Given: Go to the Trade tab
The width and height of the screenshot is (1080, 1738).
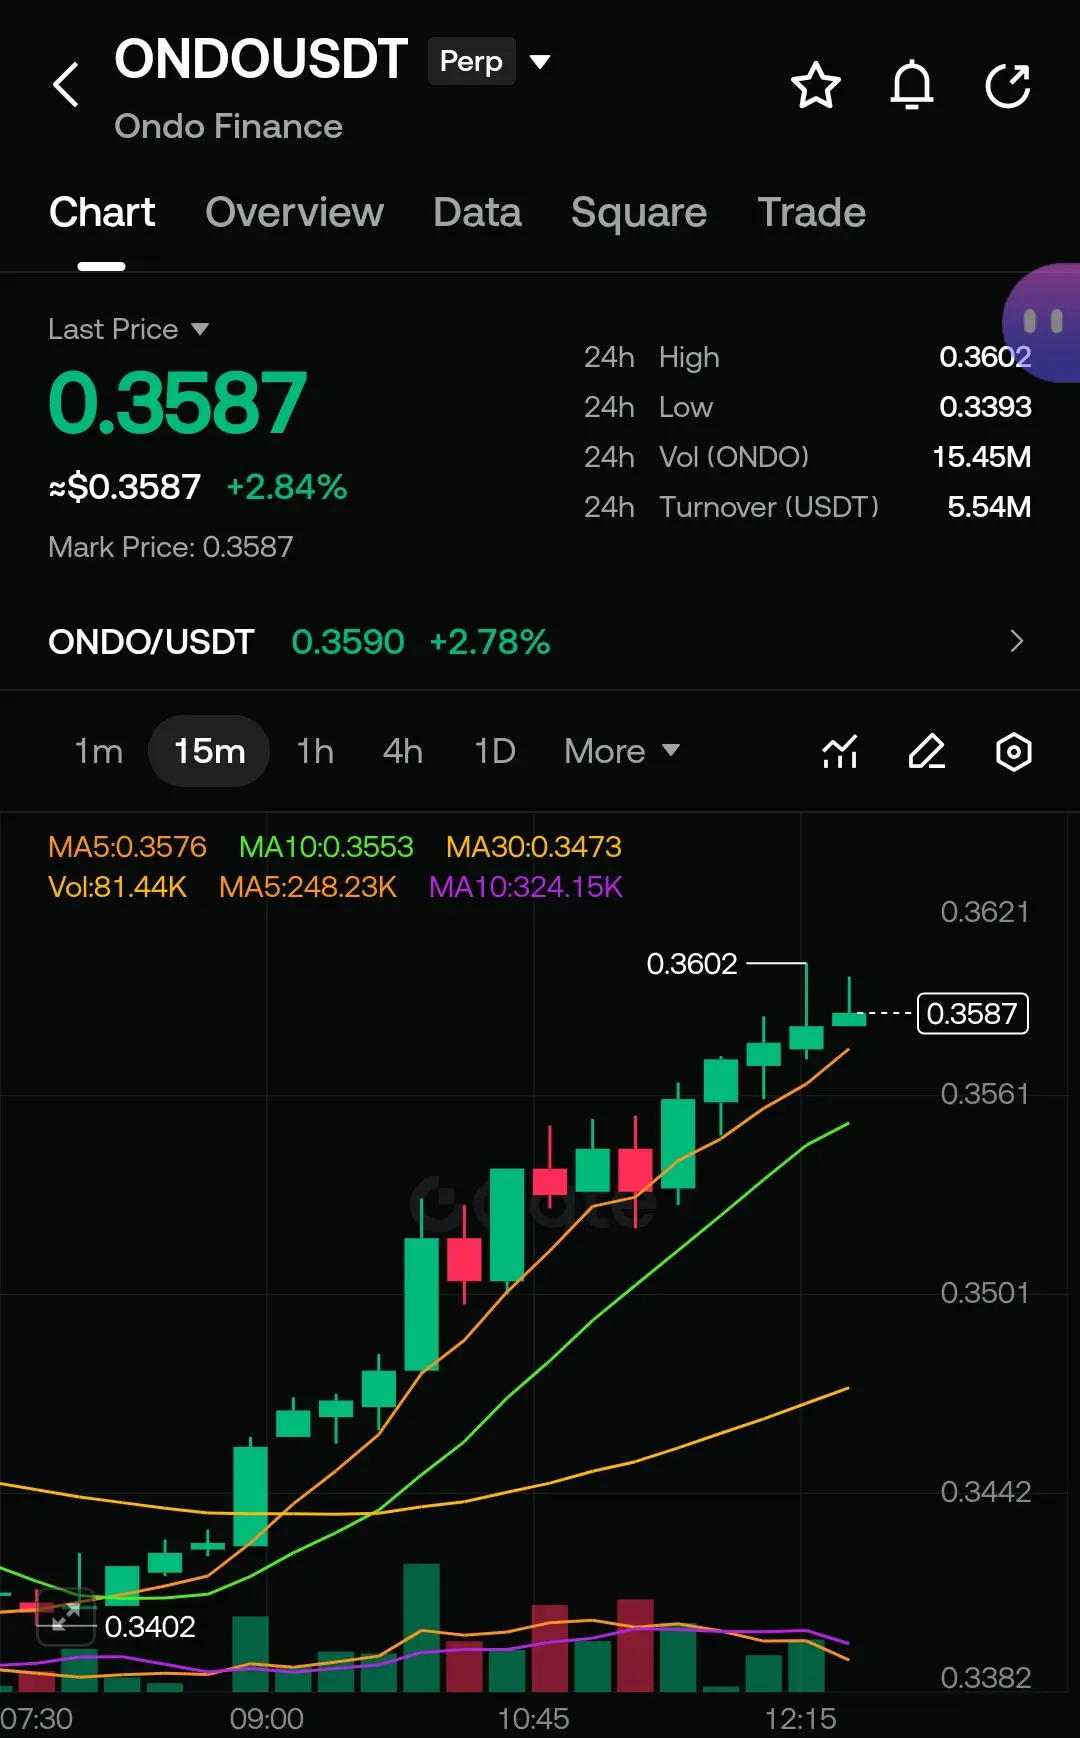Looking at the screenshot, I should pyautogui.click(x=811, y=212).
